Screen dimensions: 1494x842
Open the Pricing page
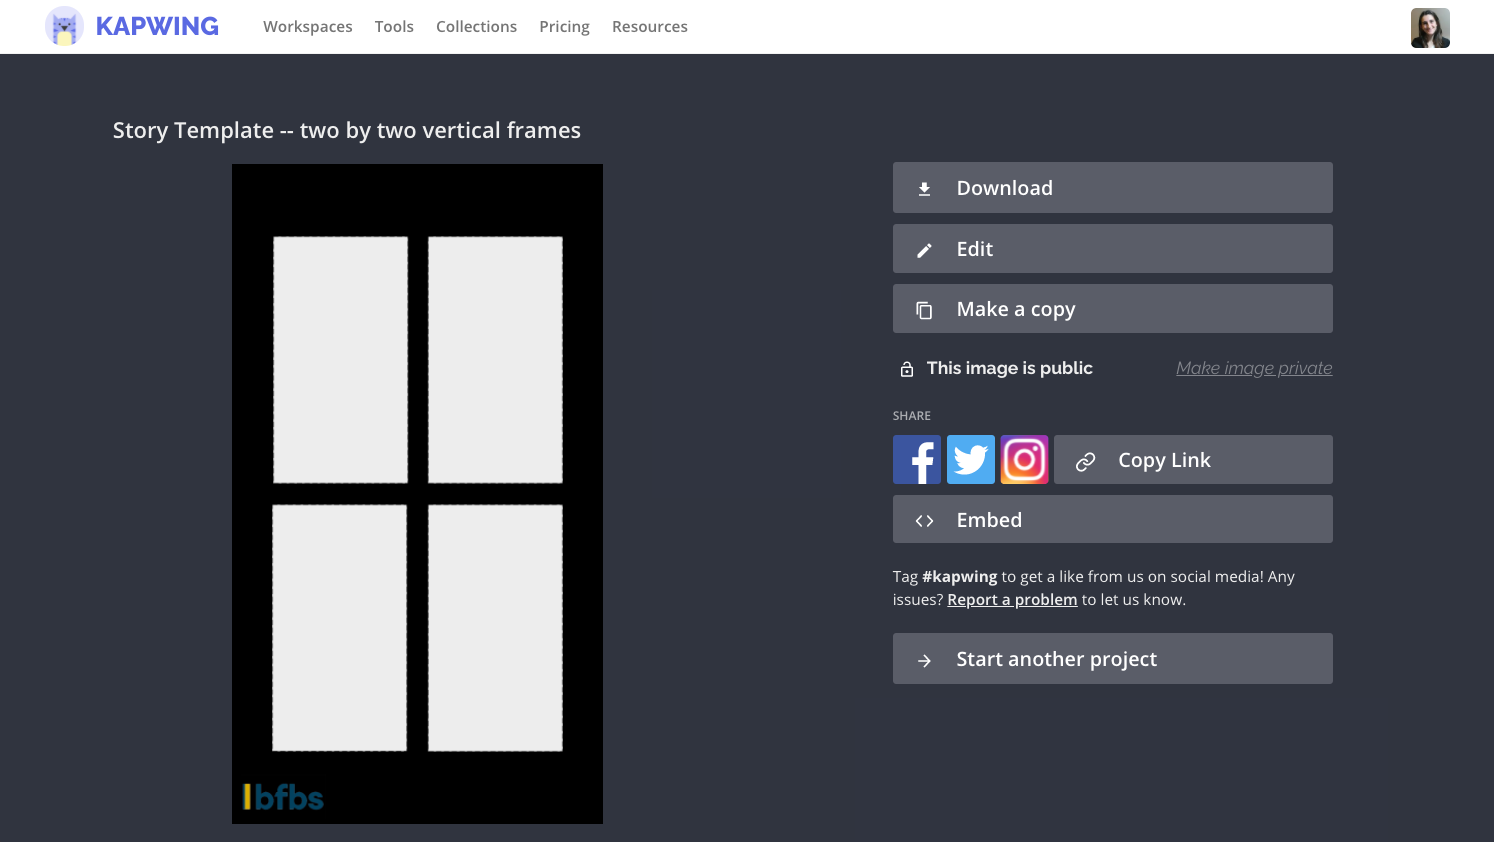(x=564, y=27)
